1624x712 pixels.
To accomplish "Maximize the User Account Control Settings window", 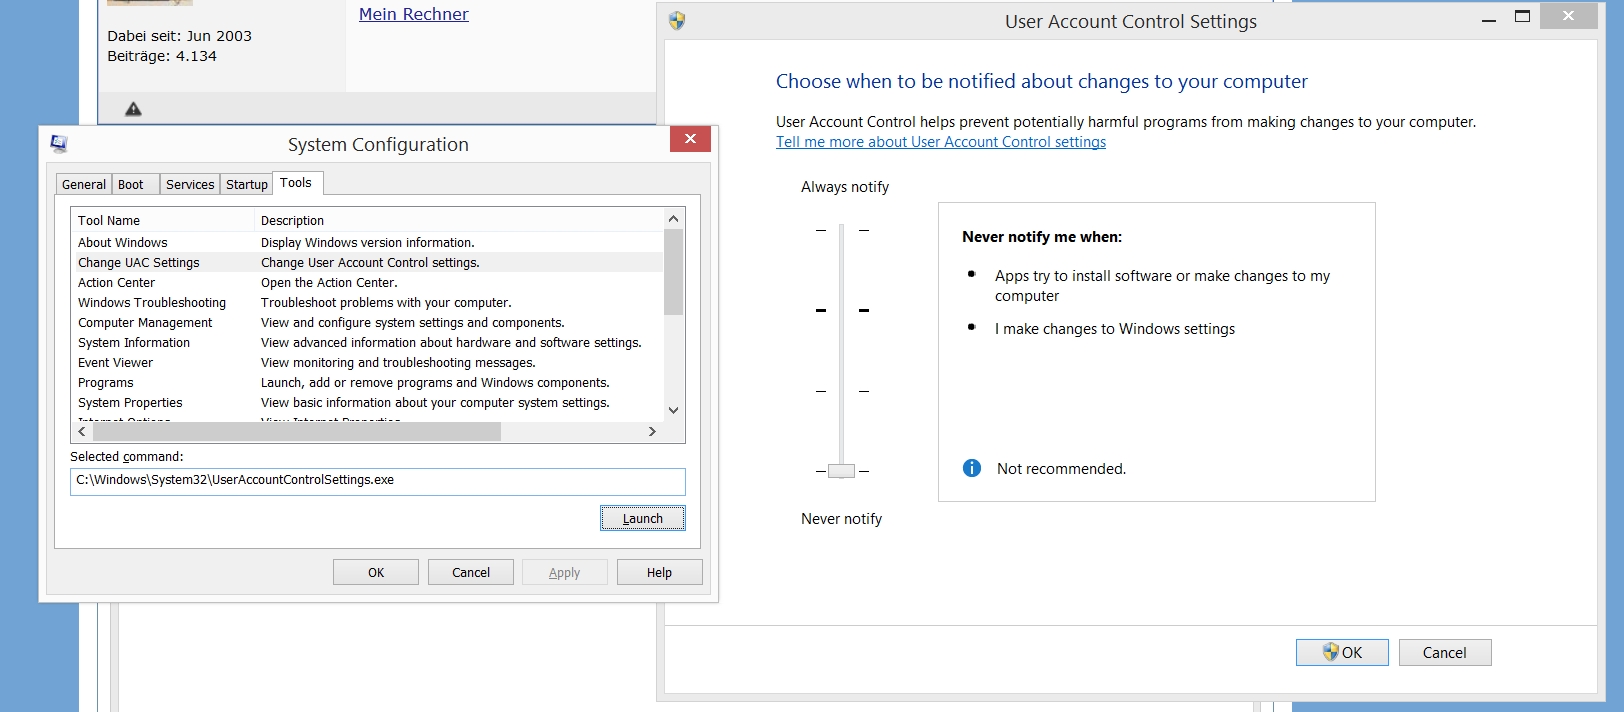I will click(x=1522, y=17).
